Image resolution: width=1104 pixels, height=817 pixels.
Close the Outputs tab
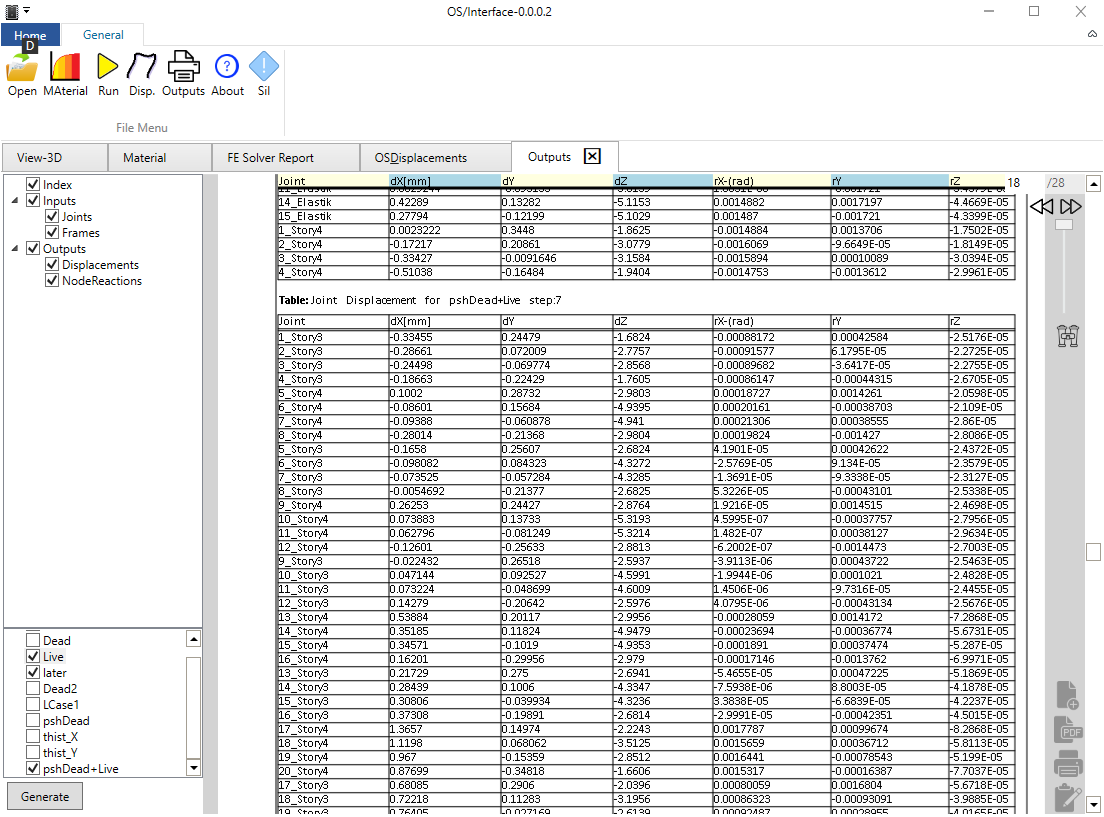click(592, 156)
